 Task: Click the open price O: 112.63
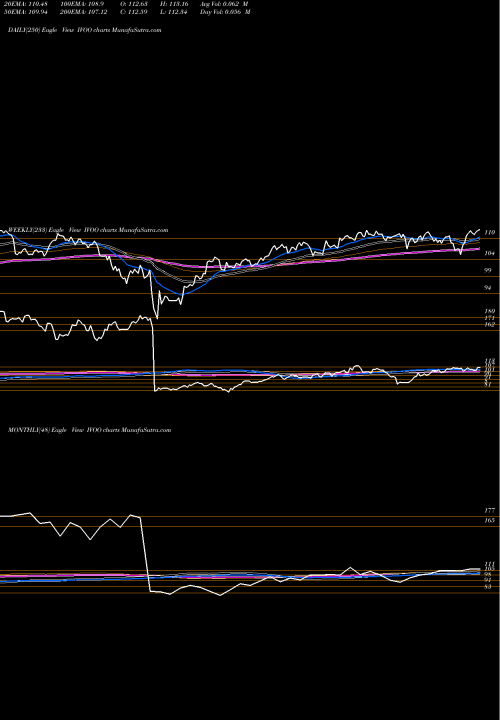point(135,4)
